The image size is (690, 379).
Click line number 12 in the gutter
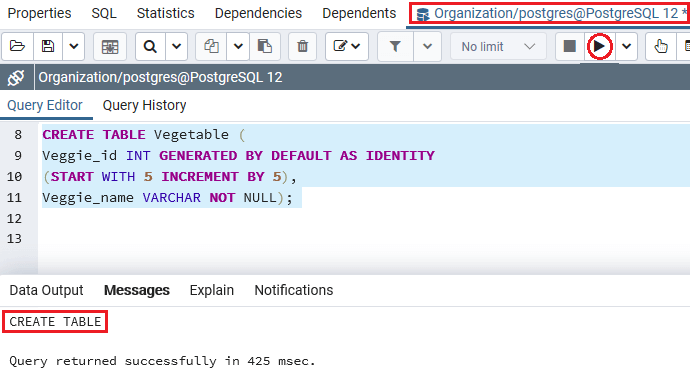[14, 219]
